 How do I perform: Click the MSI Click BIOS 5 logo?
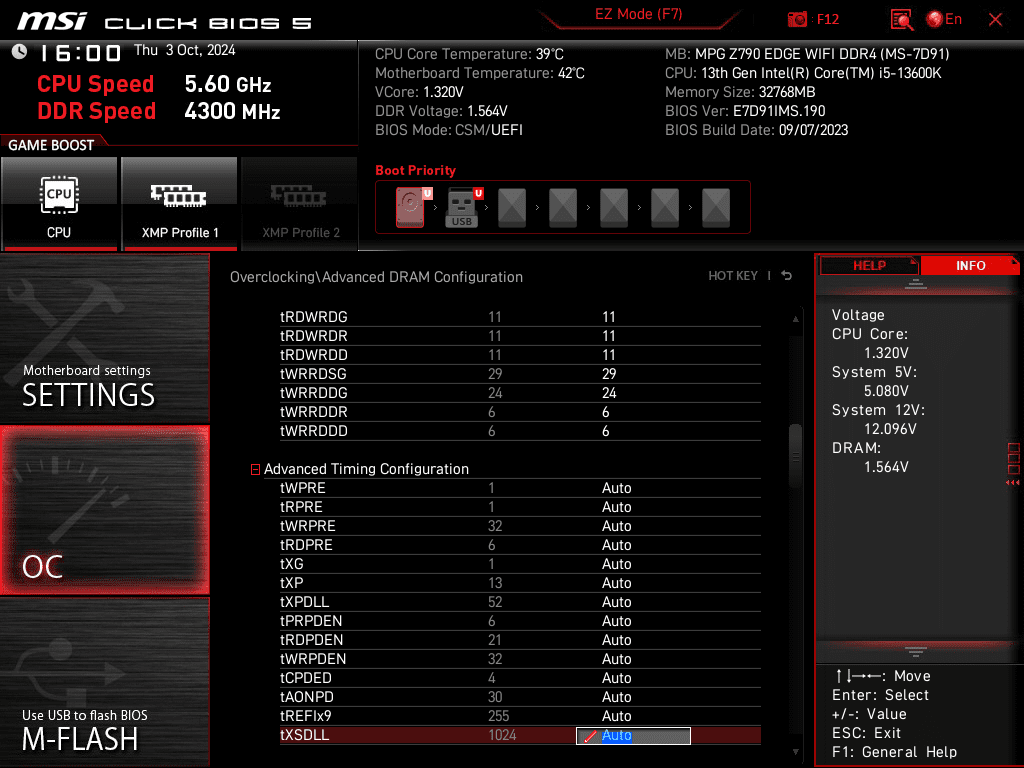(x=165, y=21)
